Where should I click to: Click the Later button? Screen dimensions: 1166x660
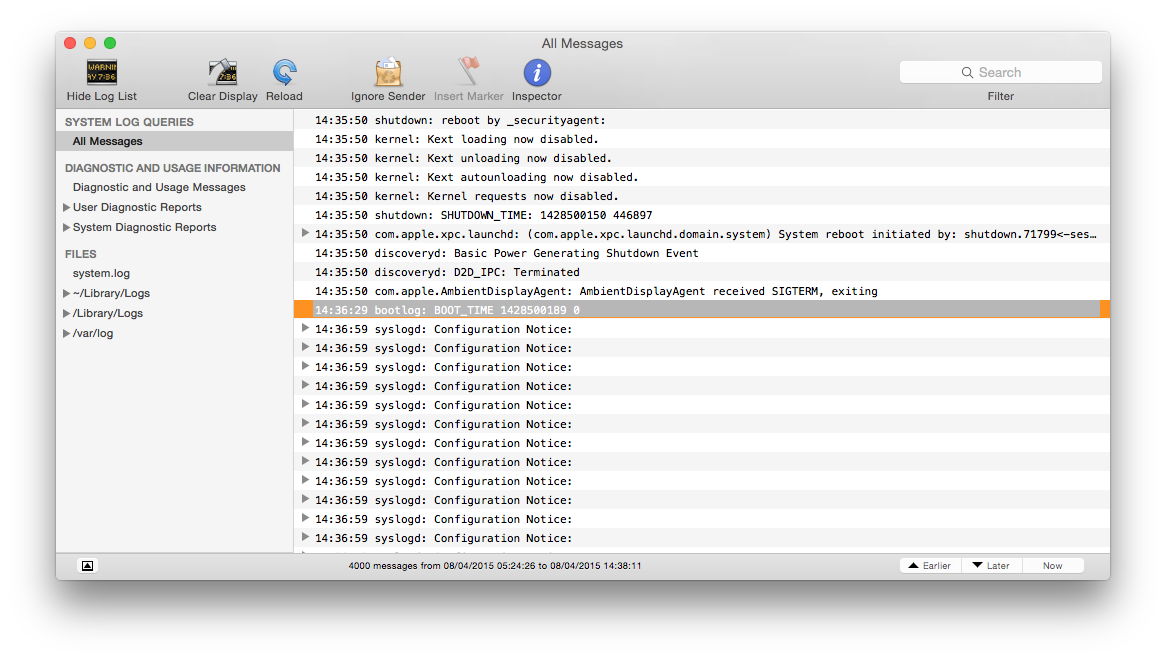coord(991,566)
